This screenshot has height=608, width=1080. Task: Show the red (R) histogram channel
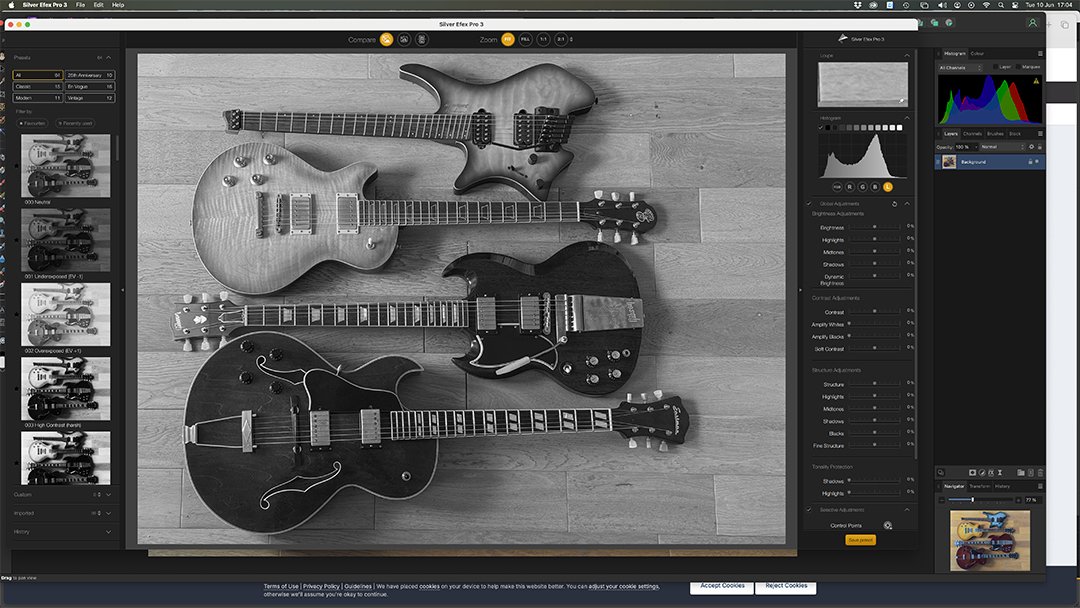tap(850, 187)
